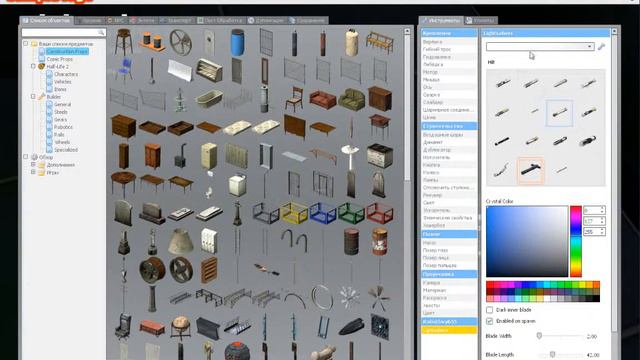Screen dimensions: 640x360
Task: Open the hilt preset dropdown
Action: (x=540, y=47)
